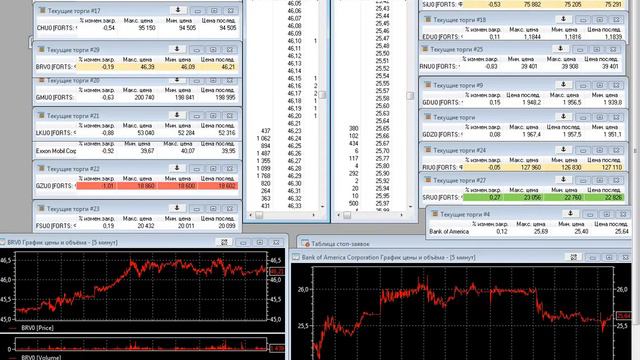The image size is (640, 360).
Task: Click price 25,65 row in order book
Action: pos(382,128)
